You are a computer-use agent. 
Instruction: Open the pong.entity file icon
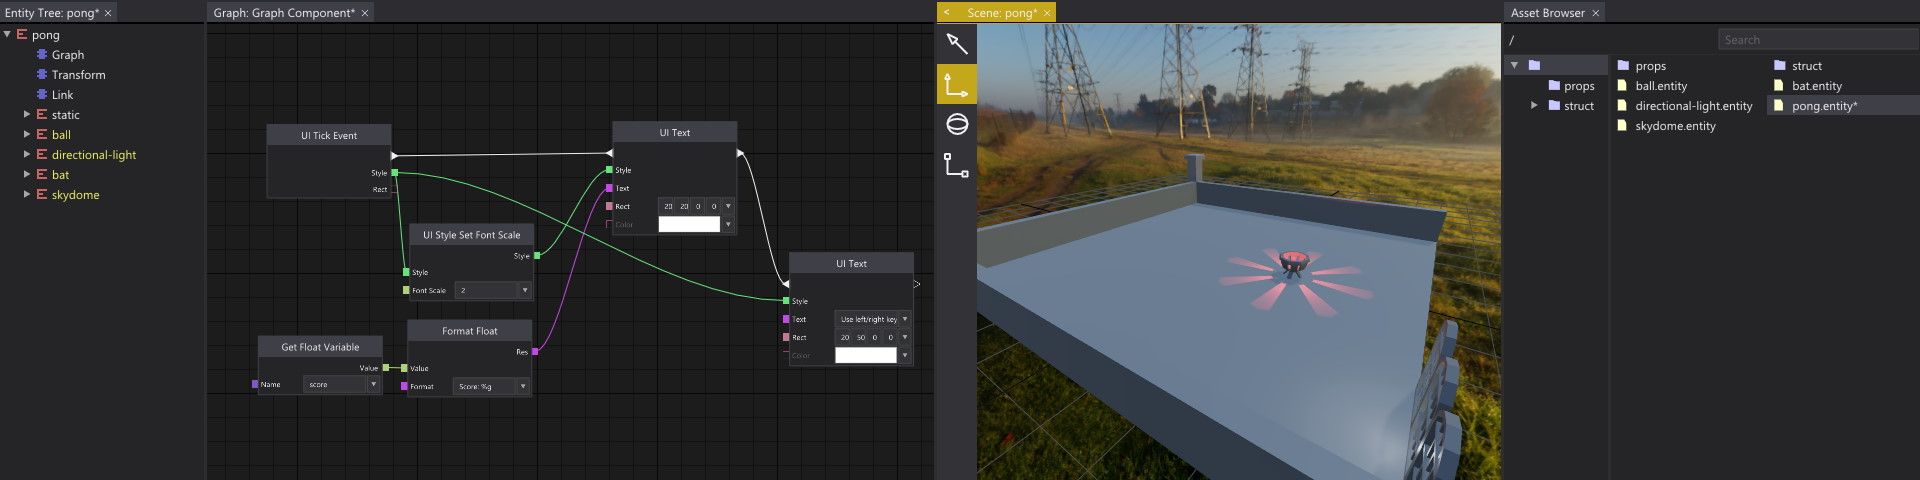[x=1779, y=105]
